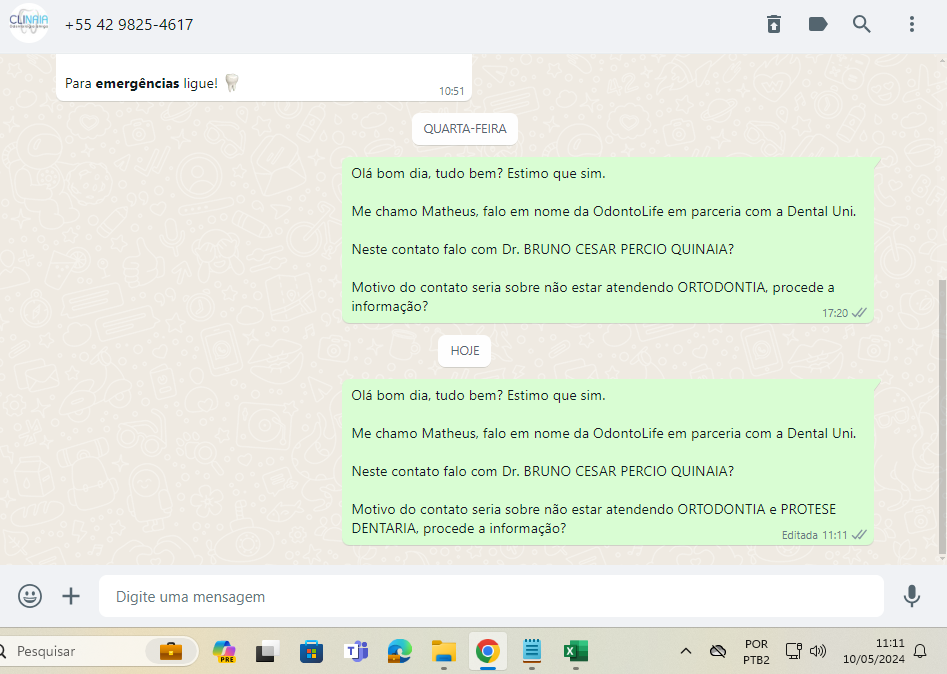Open Microsoft Teams from the taskbar

[x=356, y=651]
